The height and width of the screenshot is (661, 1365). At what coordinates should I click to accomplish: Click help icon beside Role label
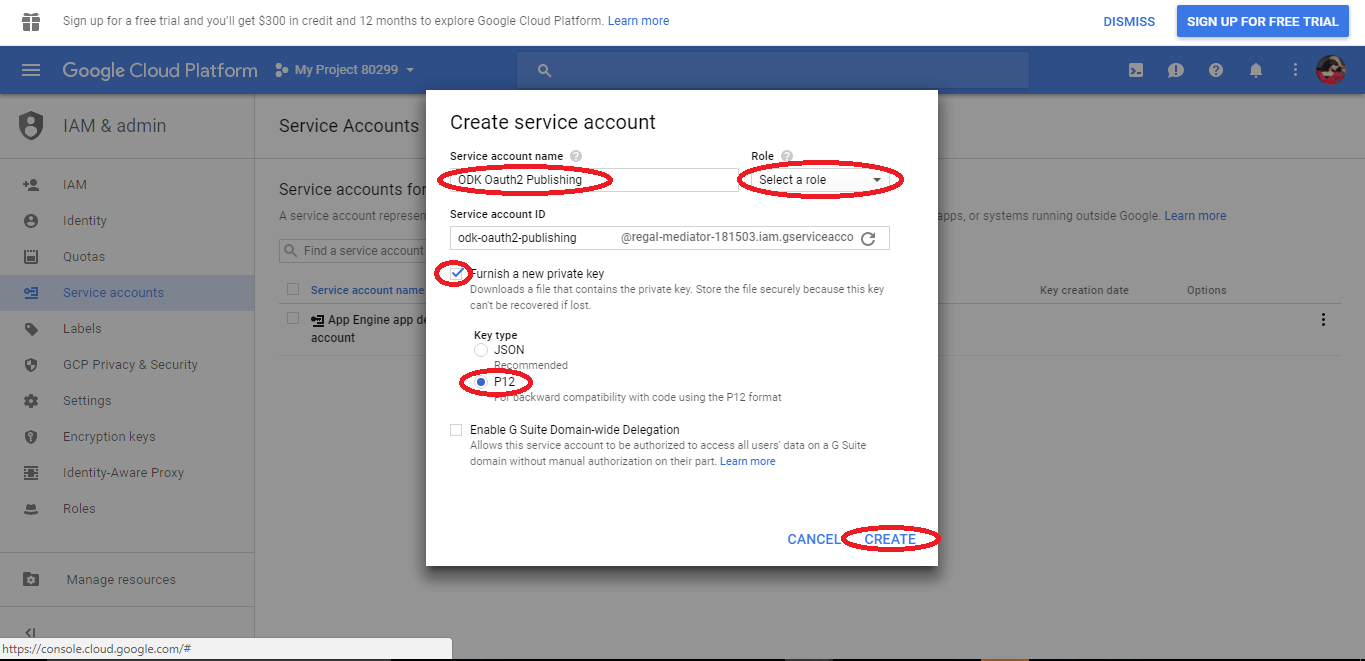787,156
